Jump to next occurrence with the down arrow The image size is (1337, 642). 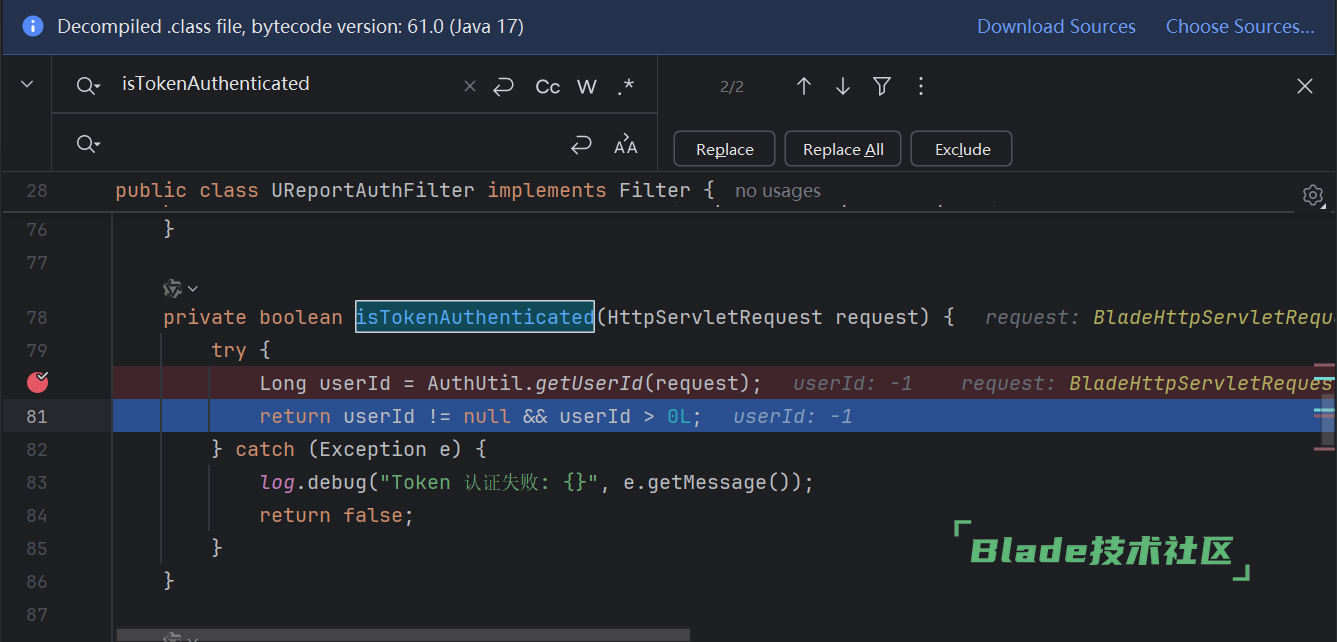click(842, 87)
